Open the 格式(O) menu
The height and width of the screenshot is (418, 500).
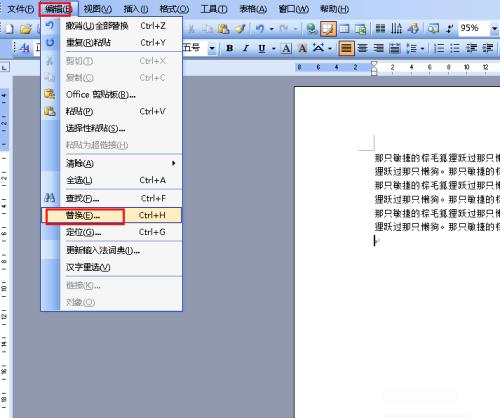(x=174, y=9)
